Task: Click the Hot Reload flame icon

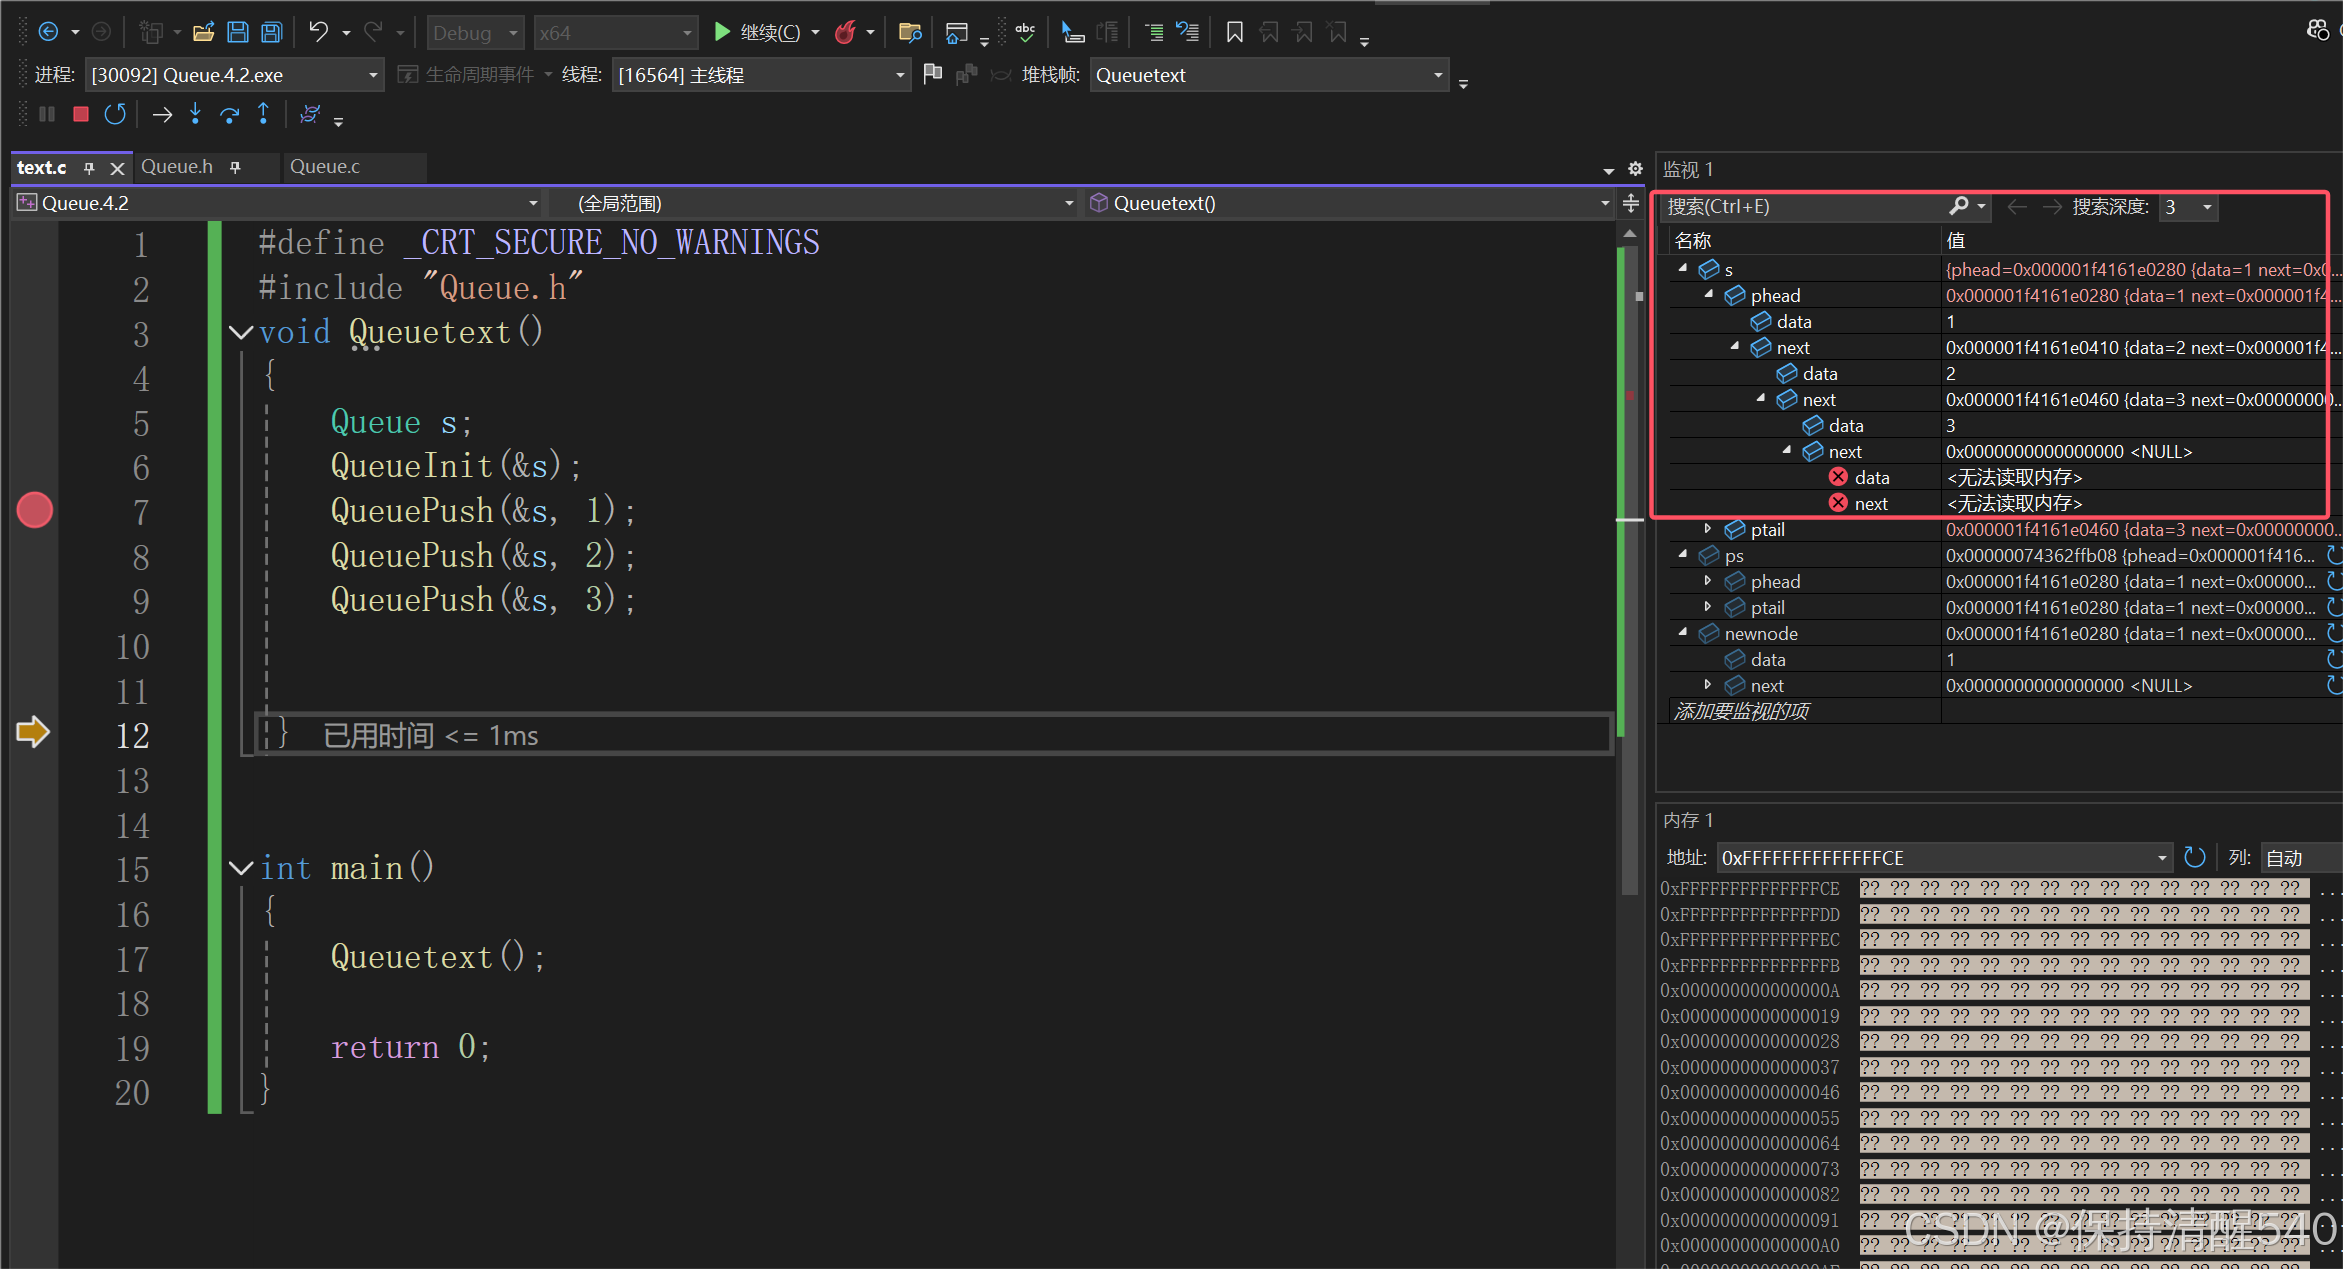Action: 846,33
